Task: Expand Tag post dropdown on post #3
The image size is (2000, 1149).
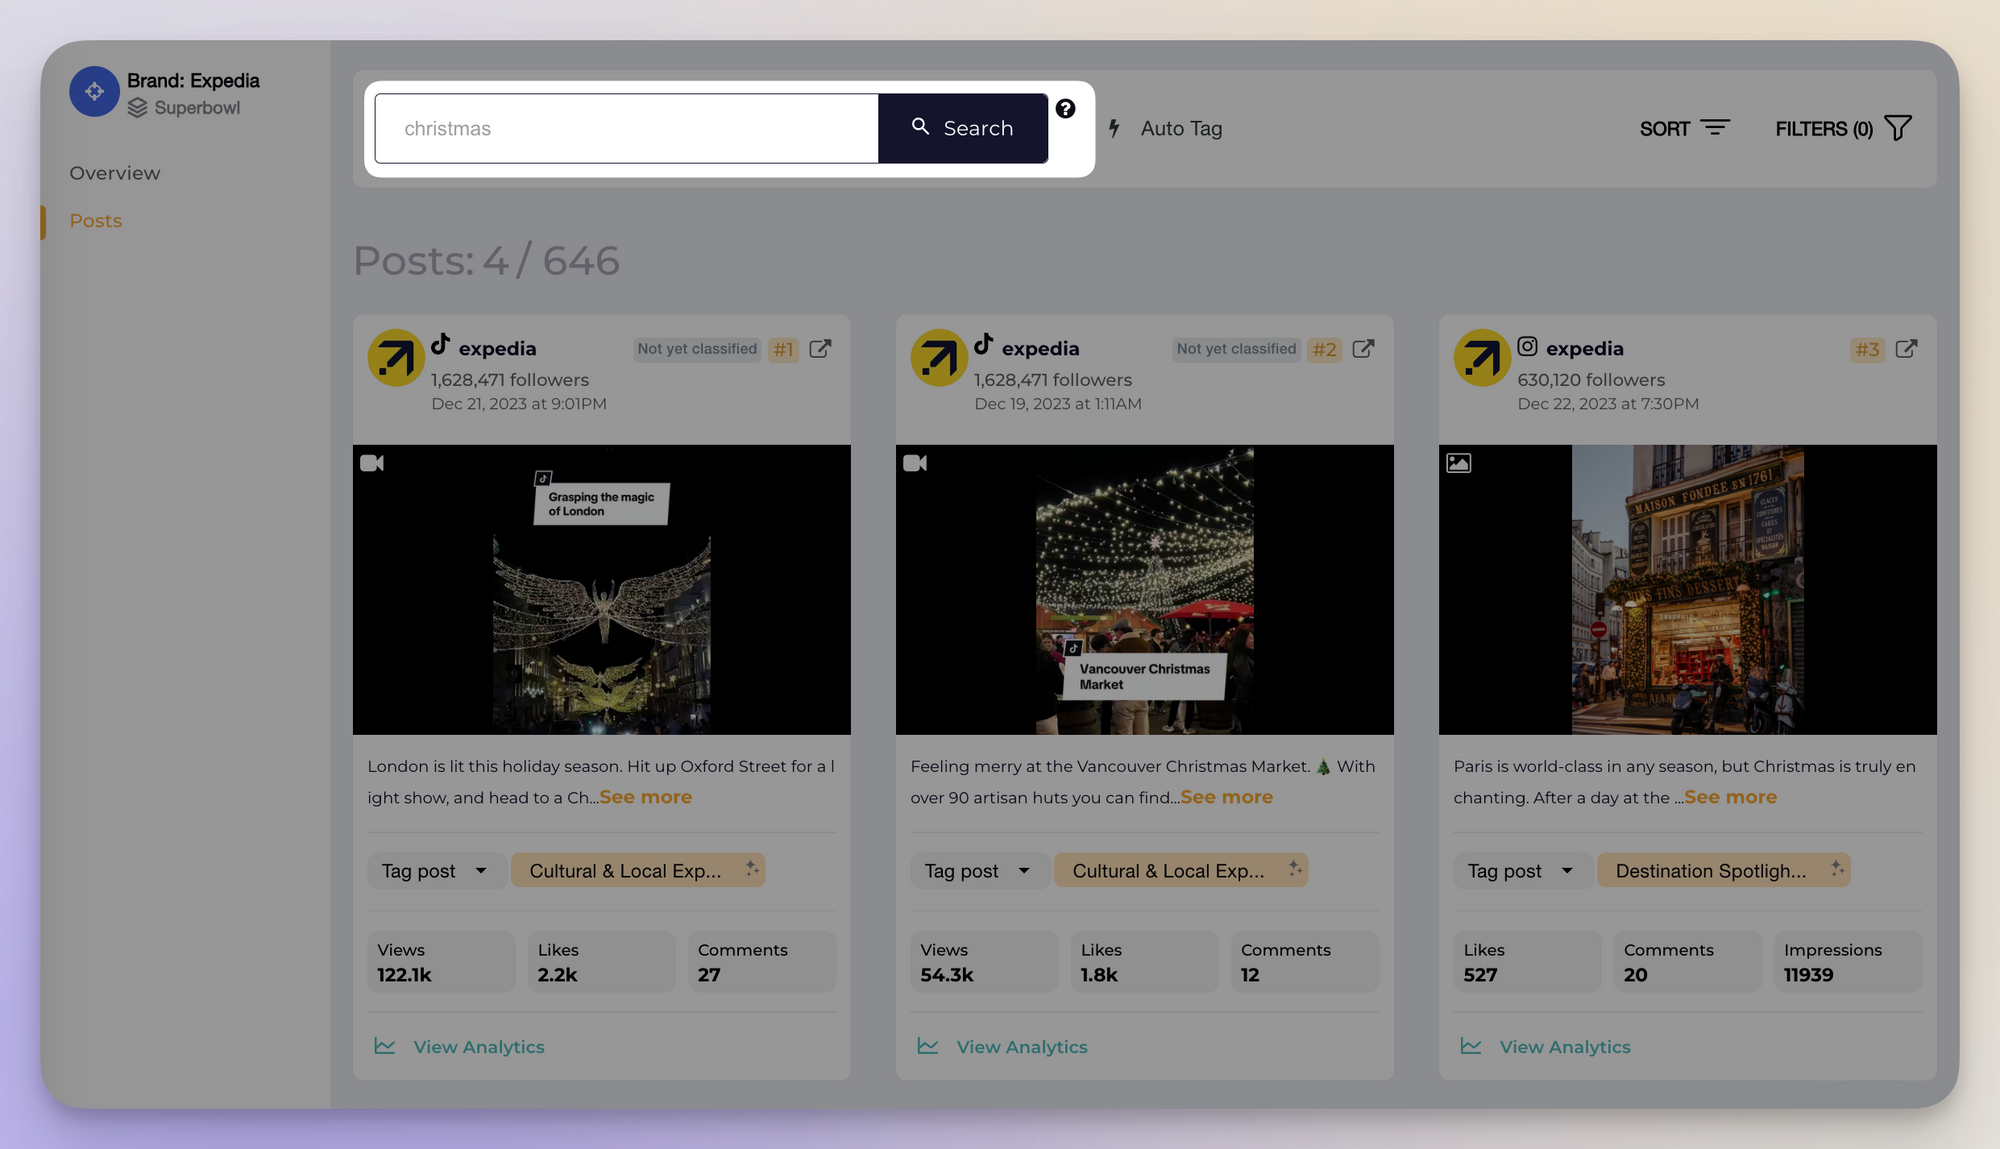Action: tap(1521, 871)
